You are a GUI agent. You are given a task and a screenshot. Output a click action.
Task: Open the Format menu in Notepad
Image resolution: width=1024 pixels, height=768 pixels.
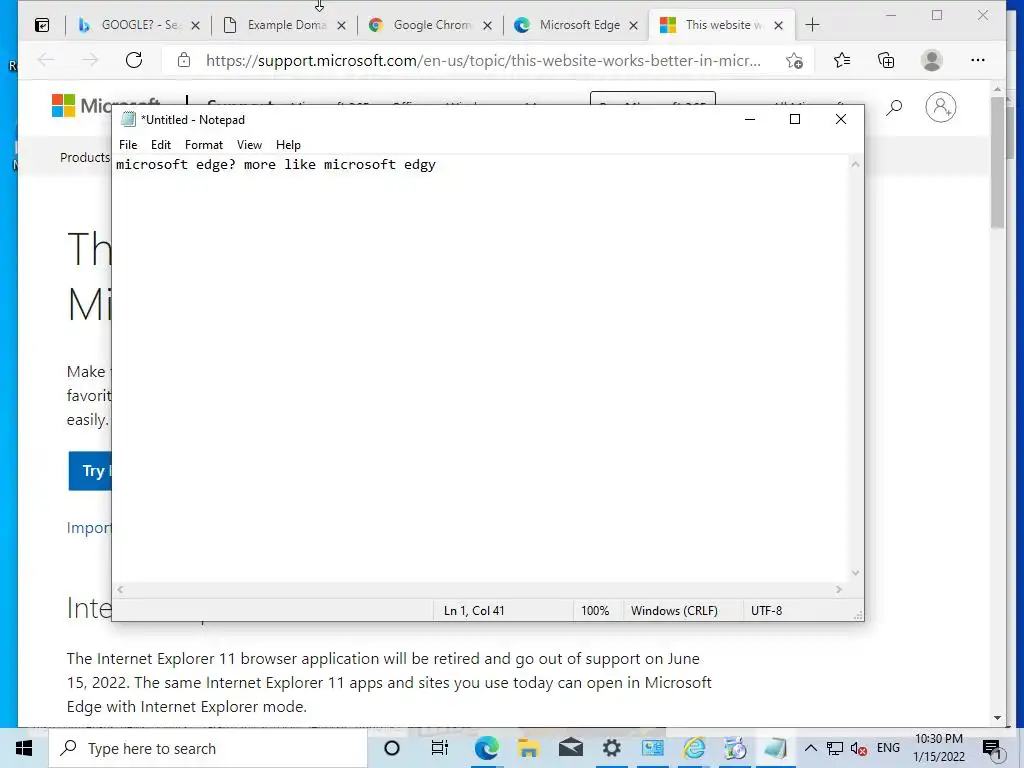click(204, 145)
